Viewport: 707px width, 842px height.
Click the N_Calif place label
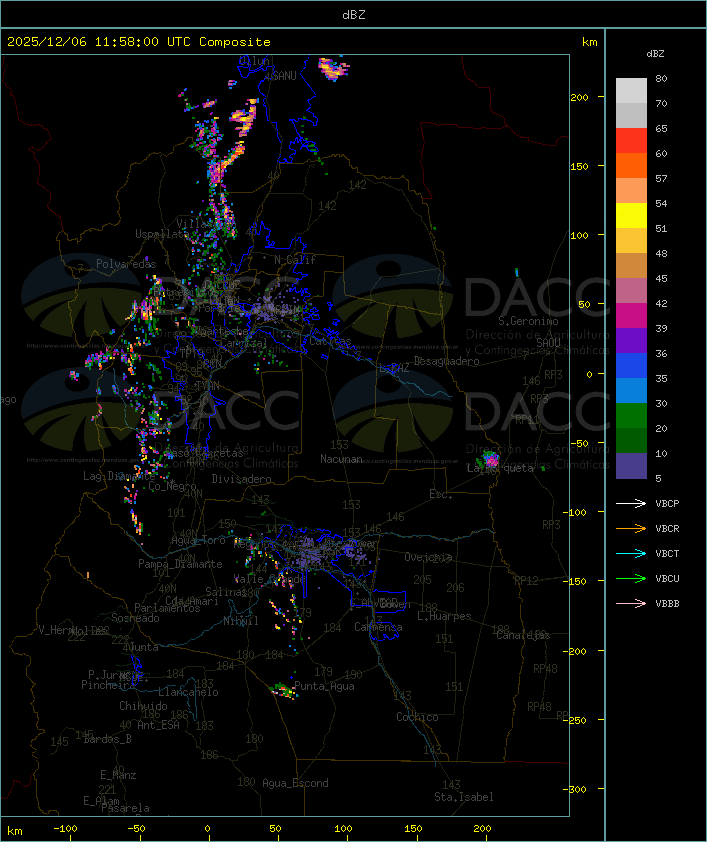pyautogui.click(x=295, y=260)
